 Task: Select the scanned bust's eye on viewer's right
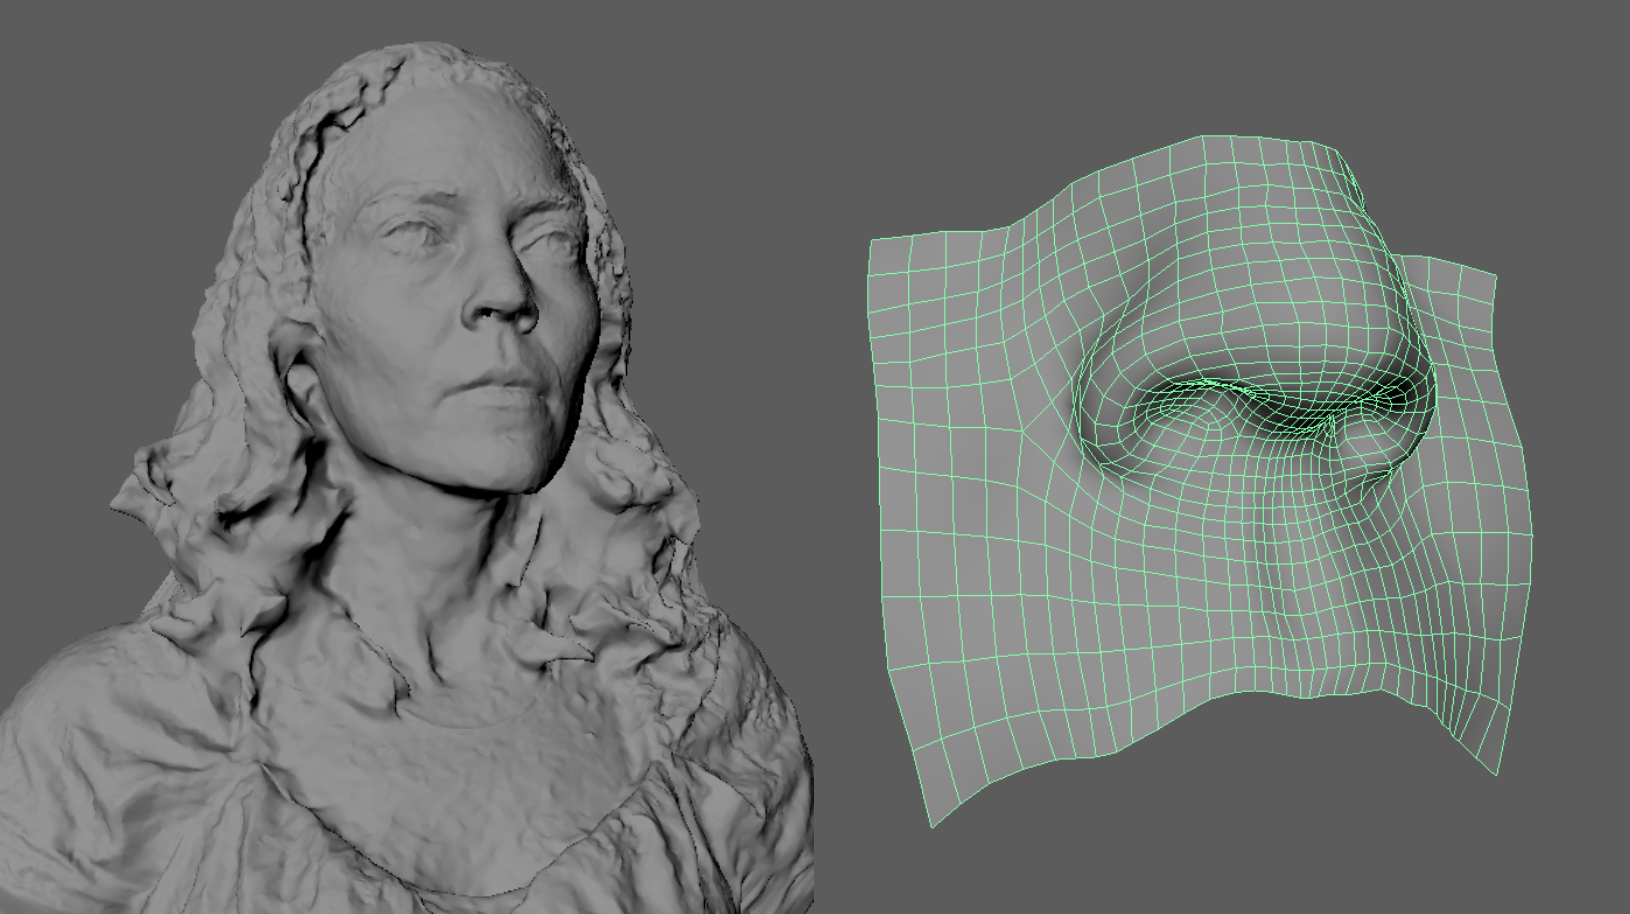point(547,241)
